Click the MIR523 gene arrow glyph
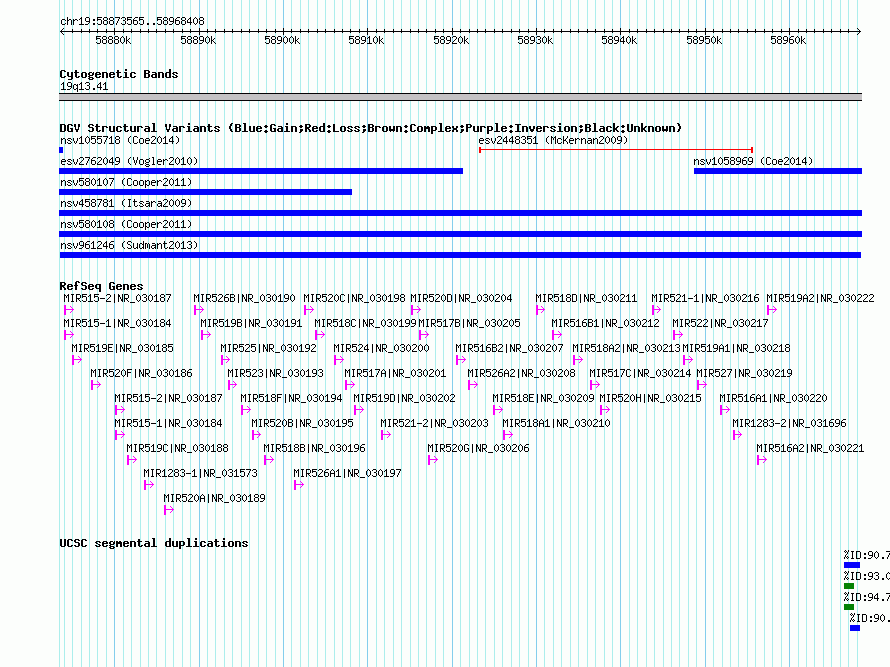 point(232,385)
